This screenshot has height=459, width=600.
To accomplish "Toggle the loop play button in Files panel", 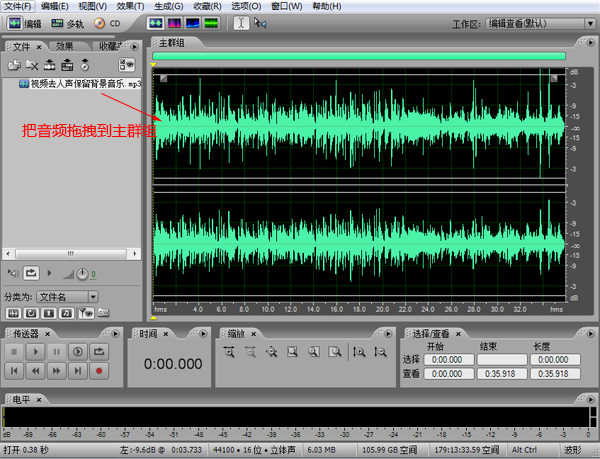I will pos(31,273).
